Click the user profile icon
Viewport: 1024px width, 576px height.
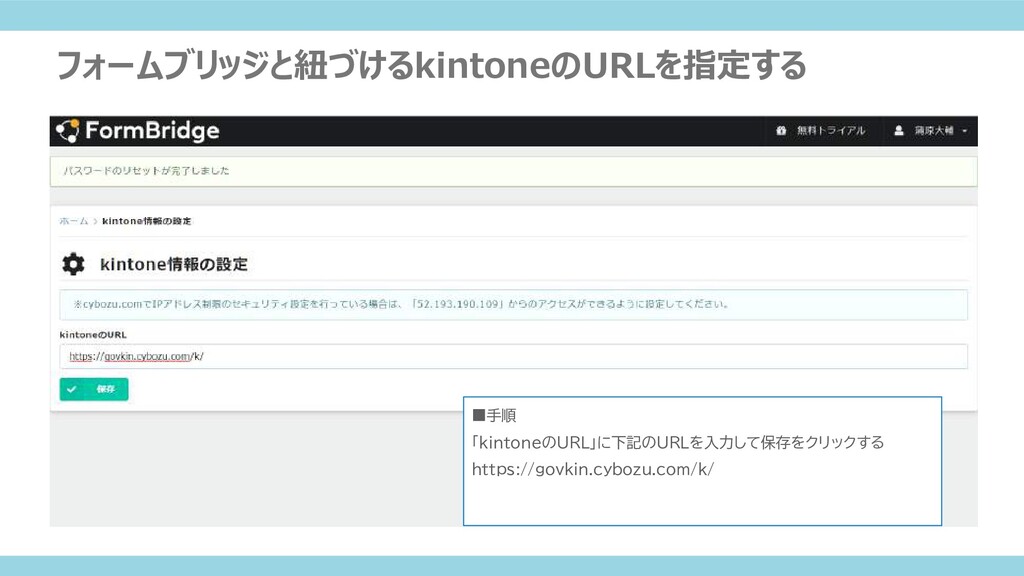point(899,131)
